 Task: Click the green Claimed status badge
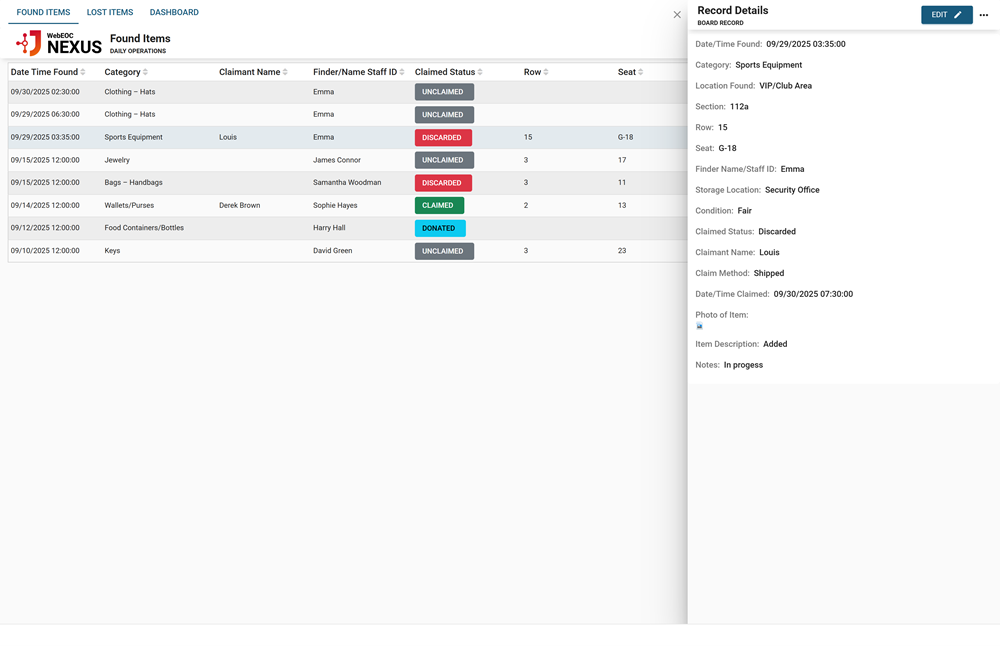click(x=439, y=205)
